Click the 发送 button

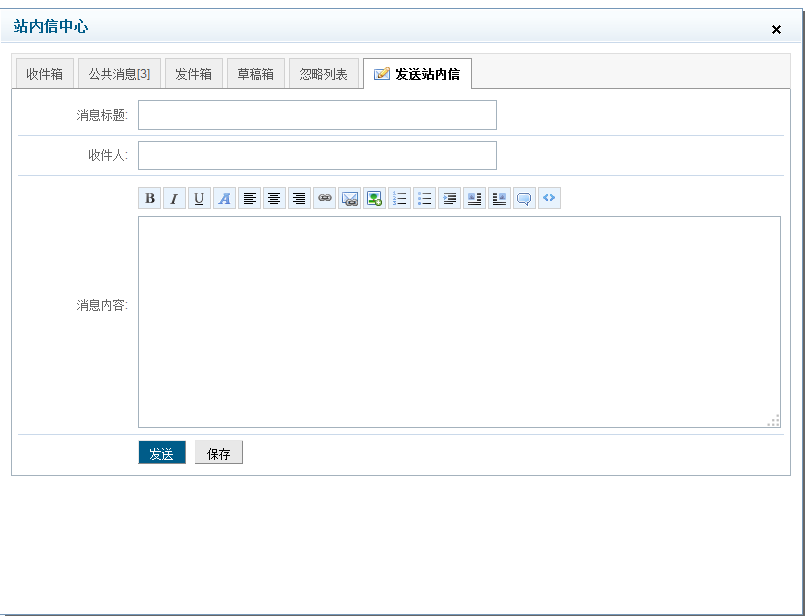click(x=162, y=453)
